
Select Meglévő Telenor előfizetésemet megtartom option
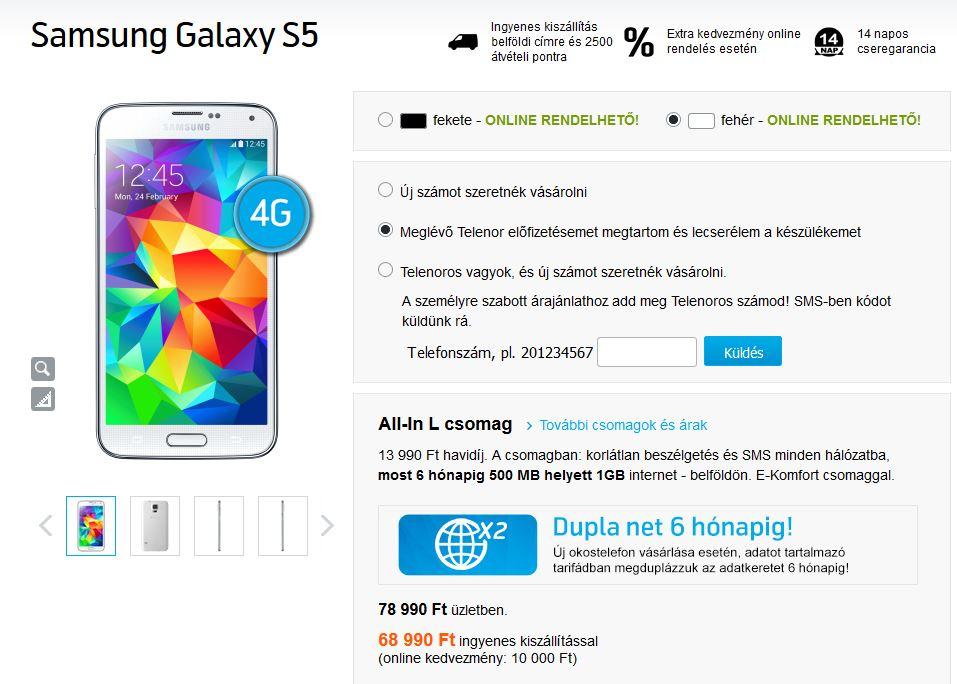(385, 230)
